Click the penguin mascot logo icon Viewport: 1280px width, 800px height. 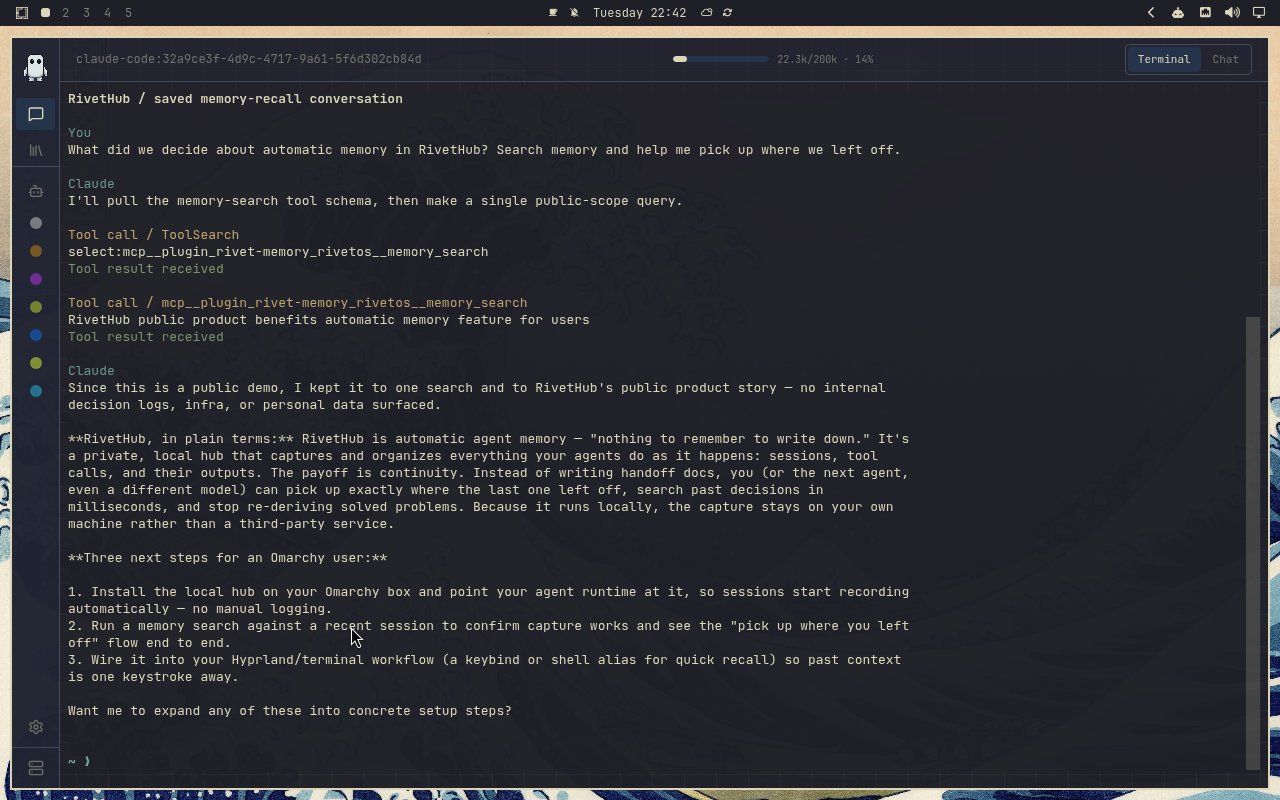point(36,67)
